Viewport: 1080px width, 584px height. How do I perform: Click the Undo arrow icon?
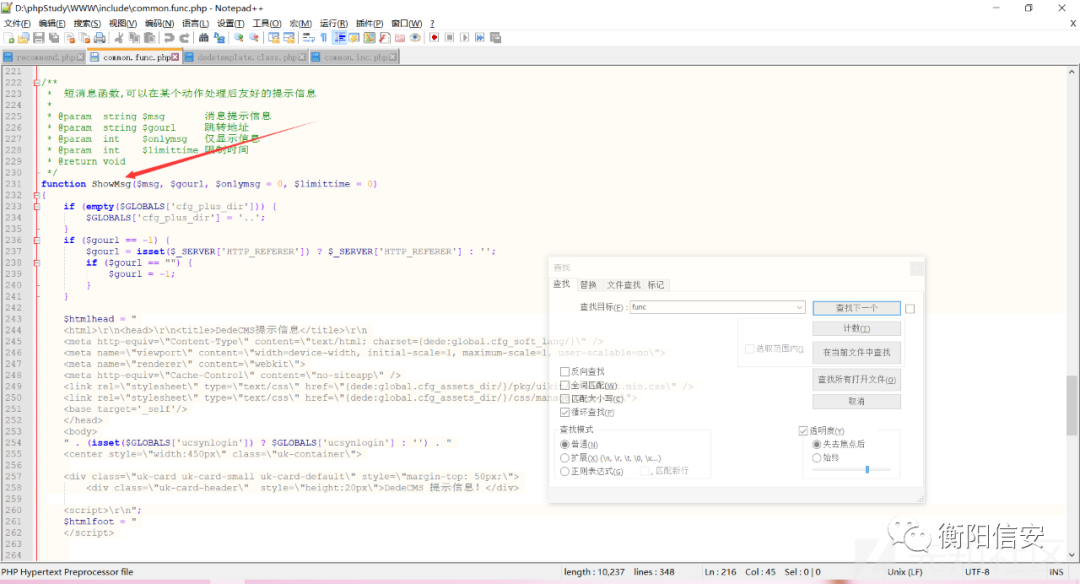tap(169, 38)
